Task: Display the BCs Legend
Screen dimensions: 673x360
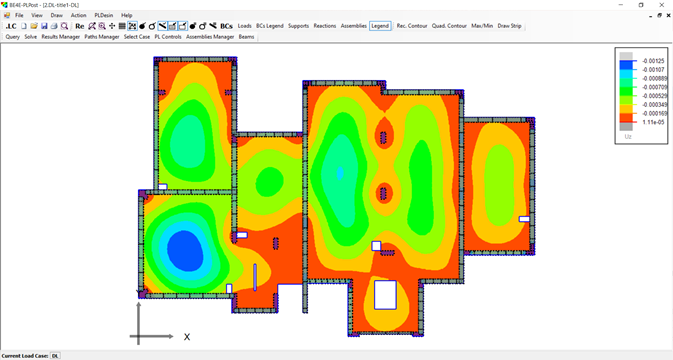Action: pos(270,26)
